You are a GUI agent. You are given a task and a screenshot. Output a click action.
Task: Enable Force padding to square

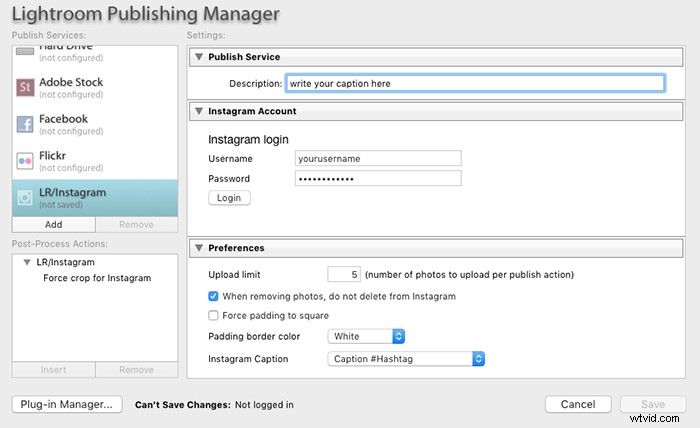tap(214, 316)
